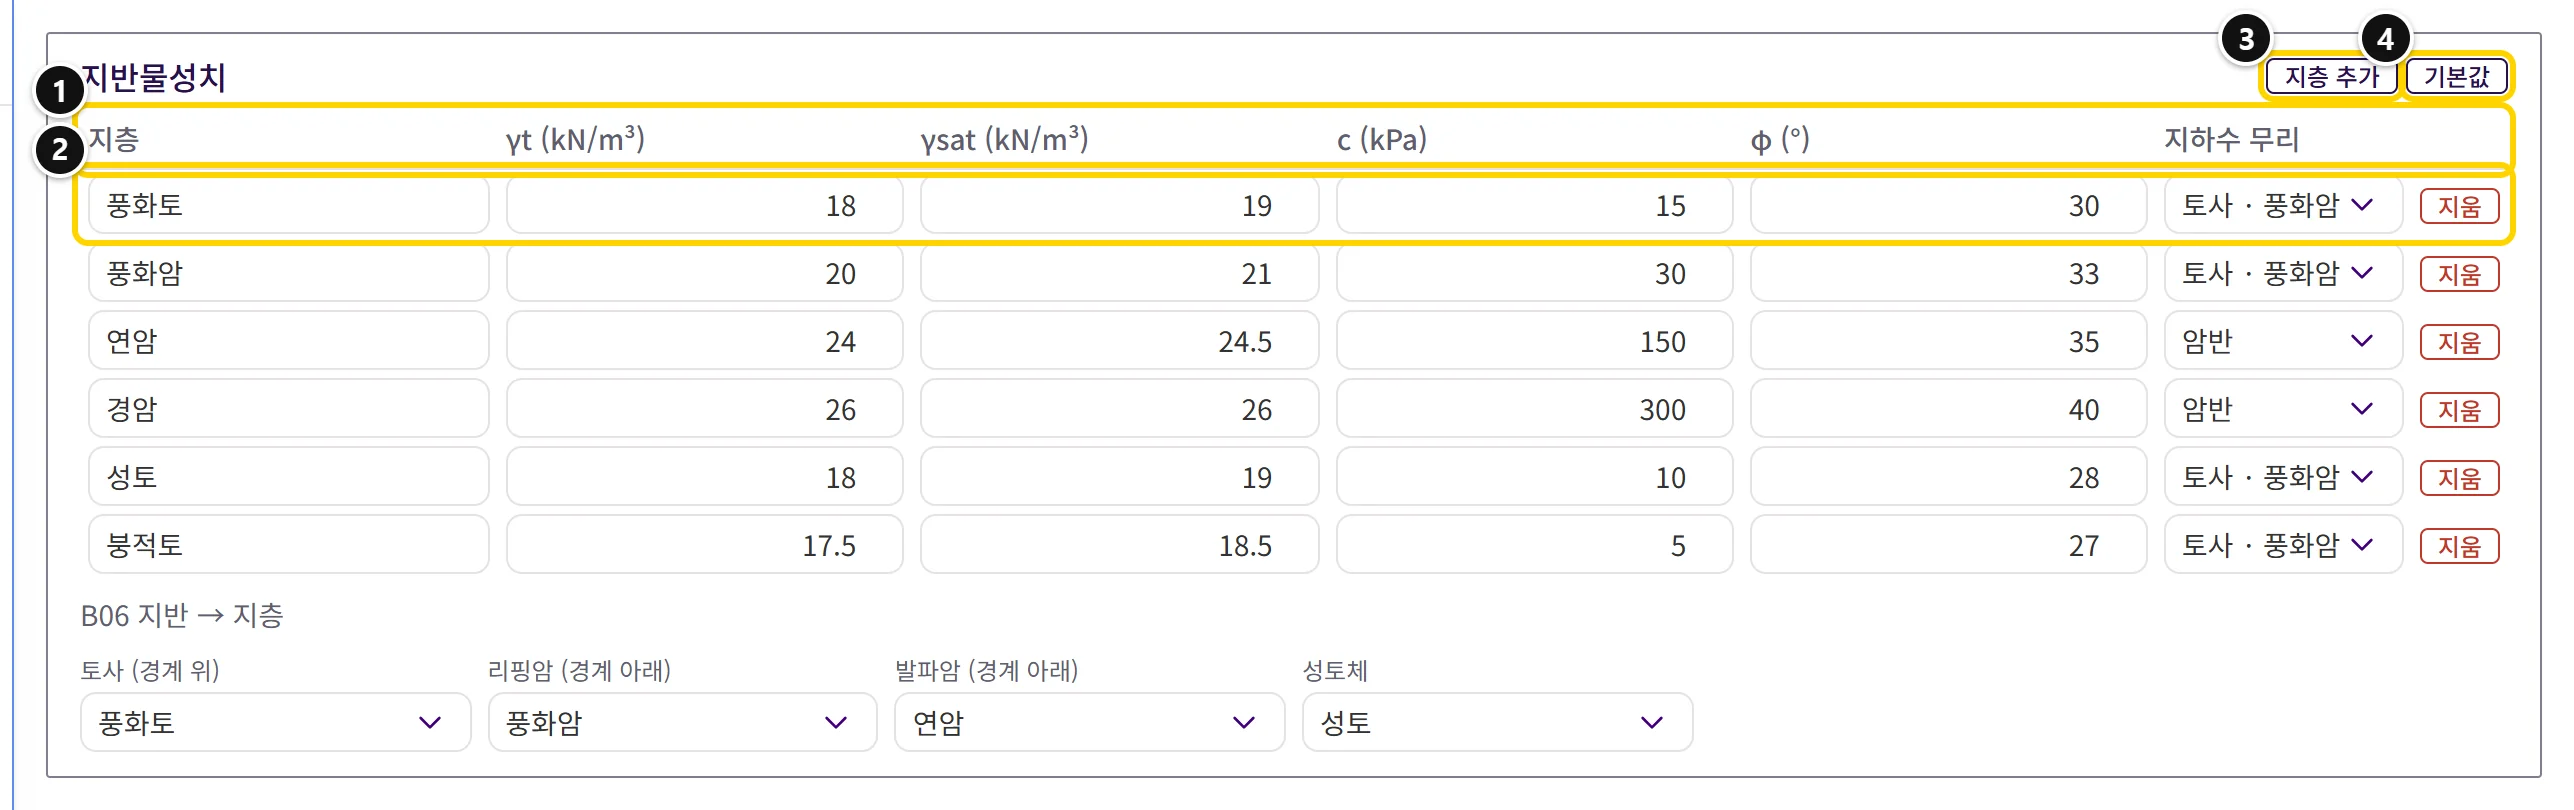The image size is (2574, 810).
Task: Click the cohesion field showing 150
Action: [1535, 342]
